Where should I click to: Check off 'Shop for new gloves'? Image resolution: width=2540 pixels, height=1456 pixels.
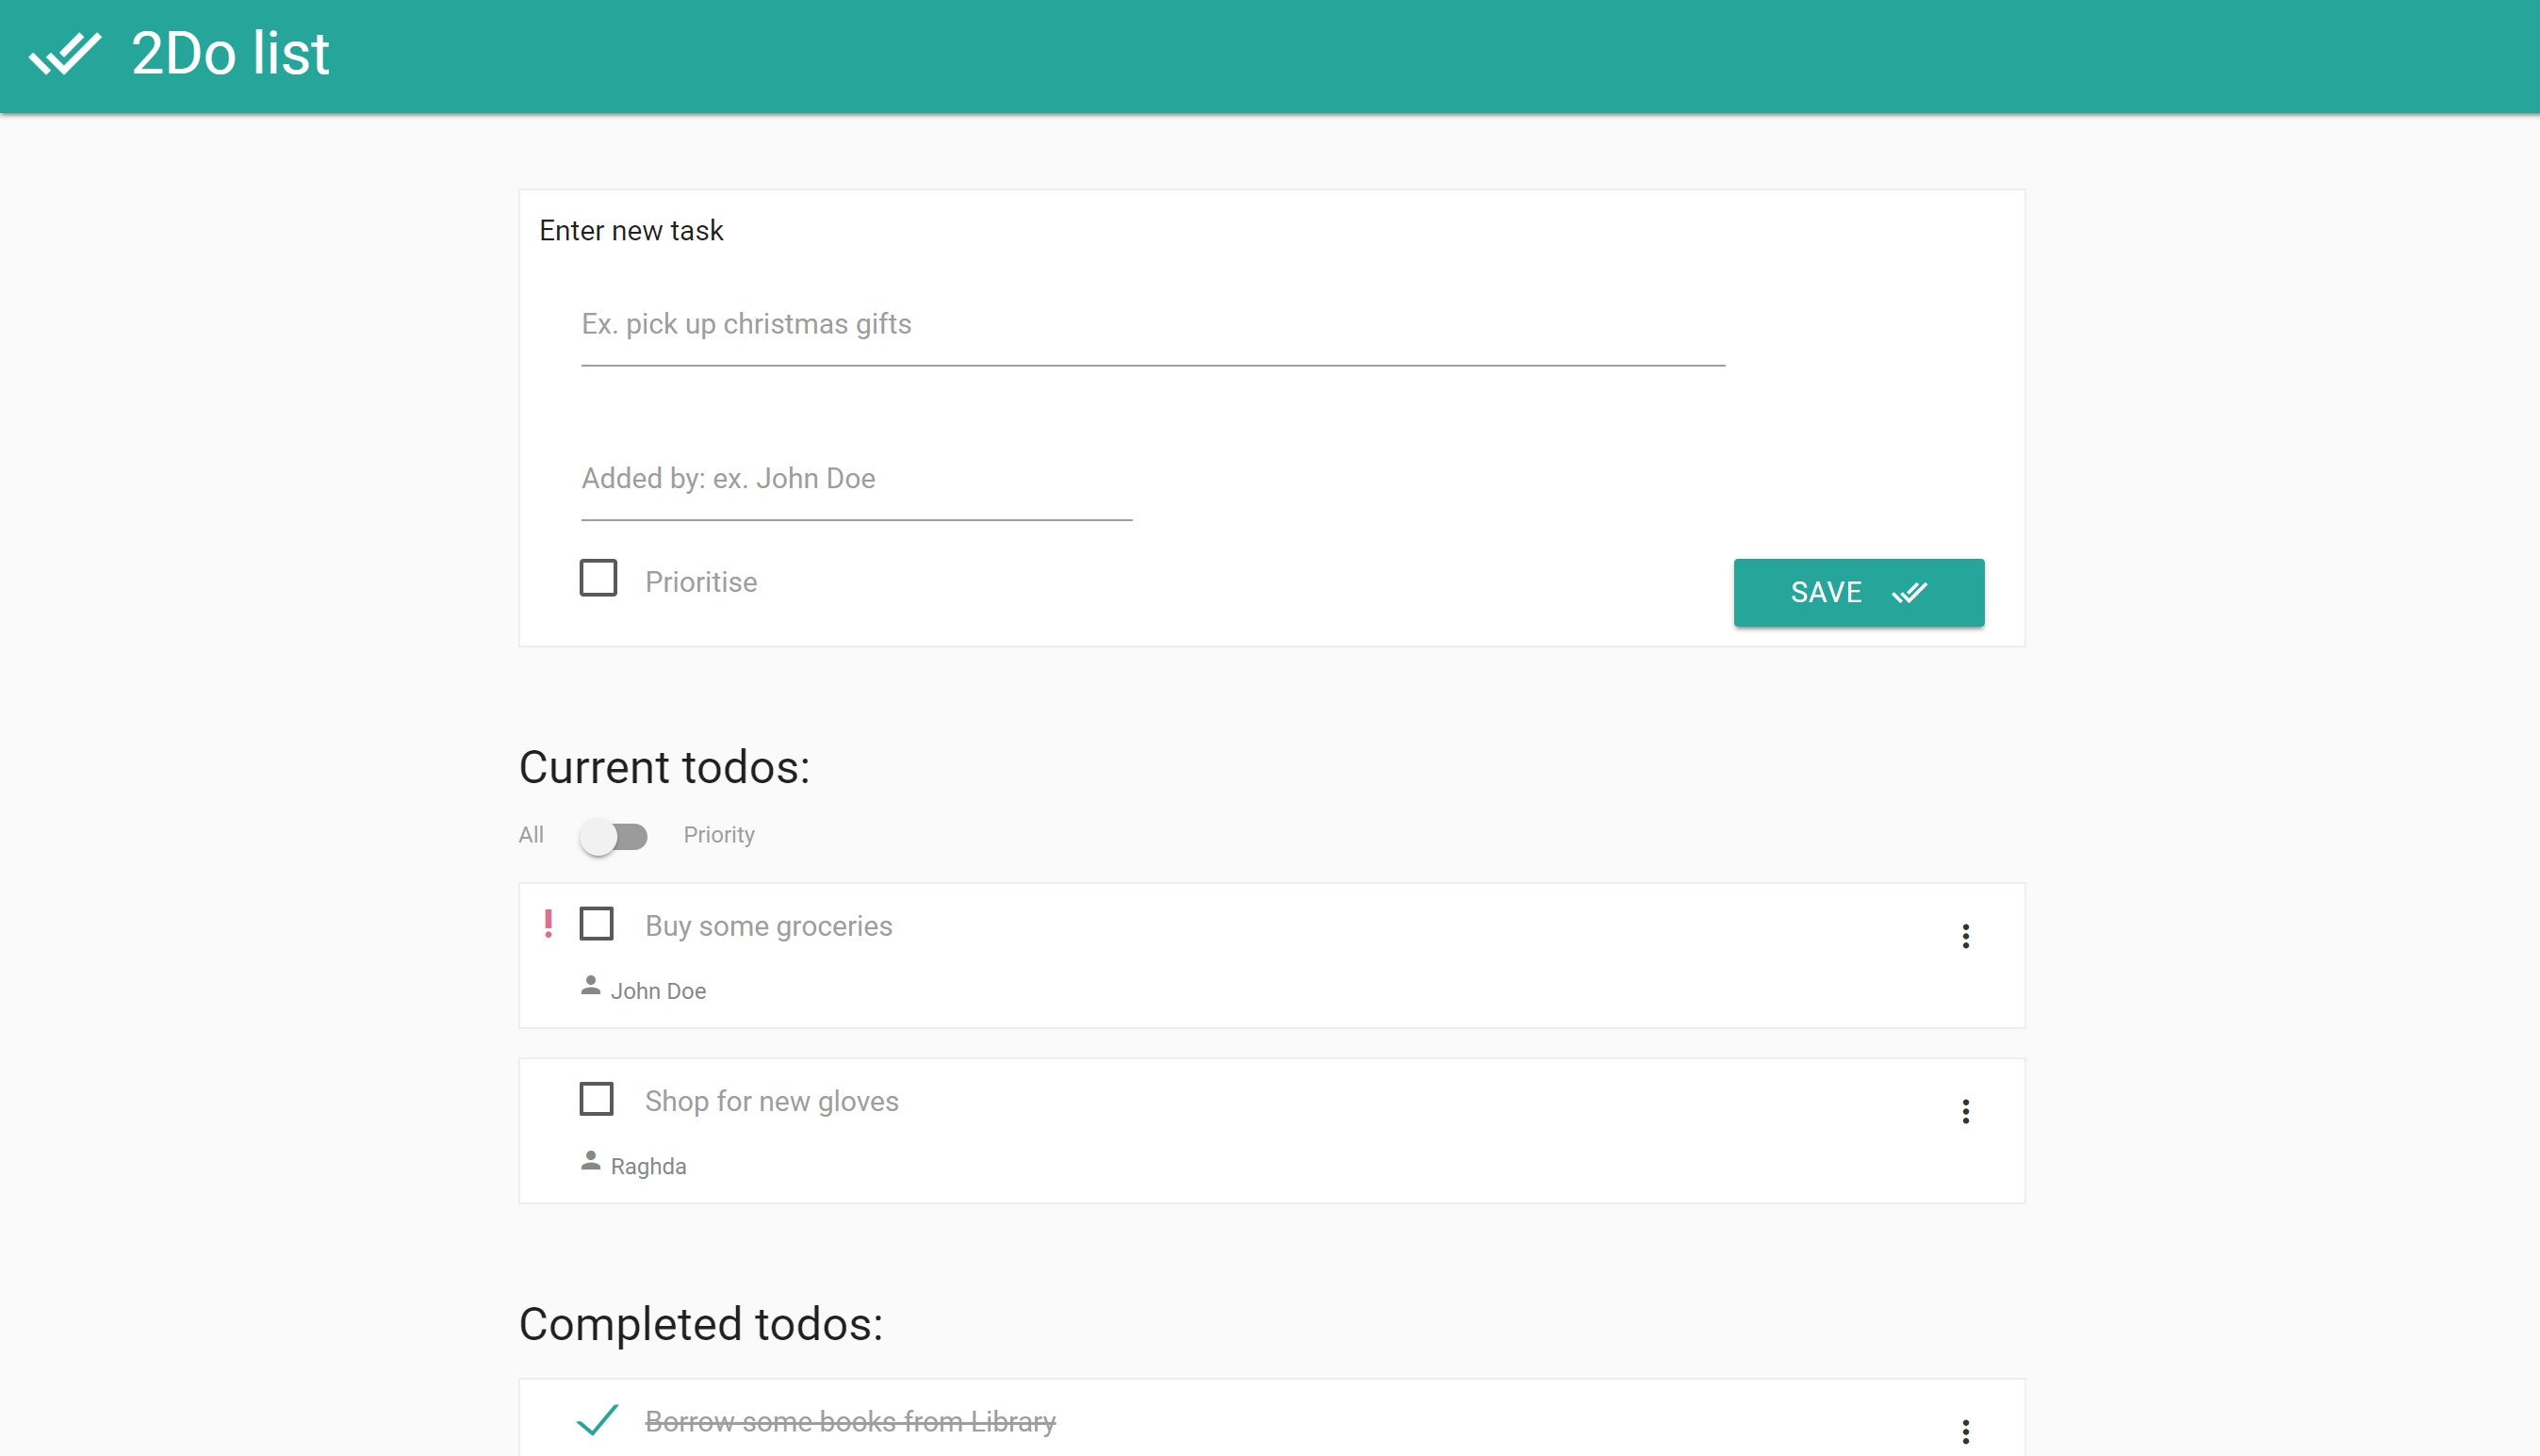(597, 1099)
